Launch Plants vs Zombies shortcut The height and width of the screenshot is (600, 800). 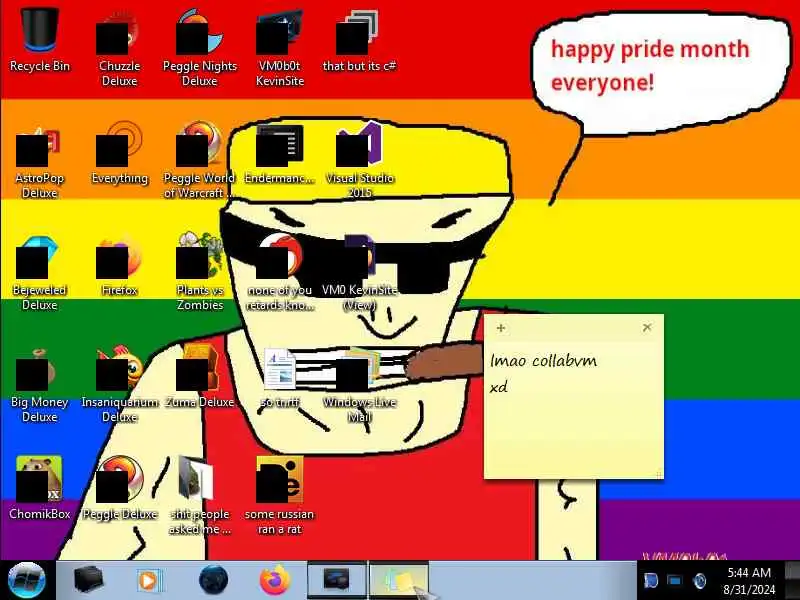tap(199, 271)
